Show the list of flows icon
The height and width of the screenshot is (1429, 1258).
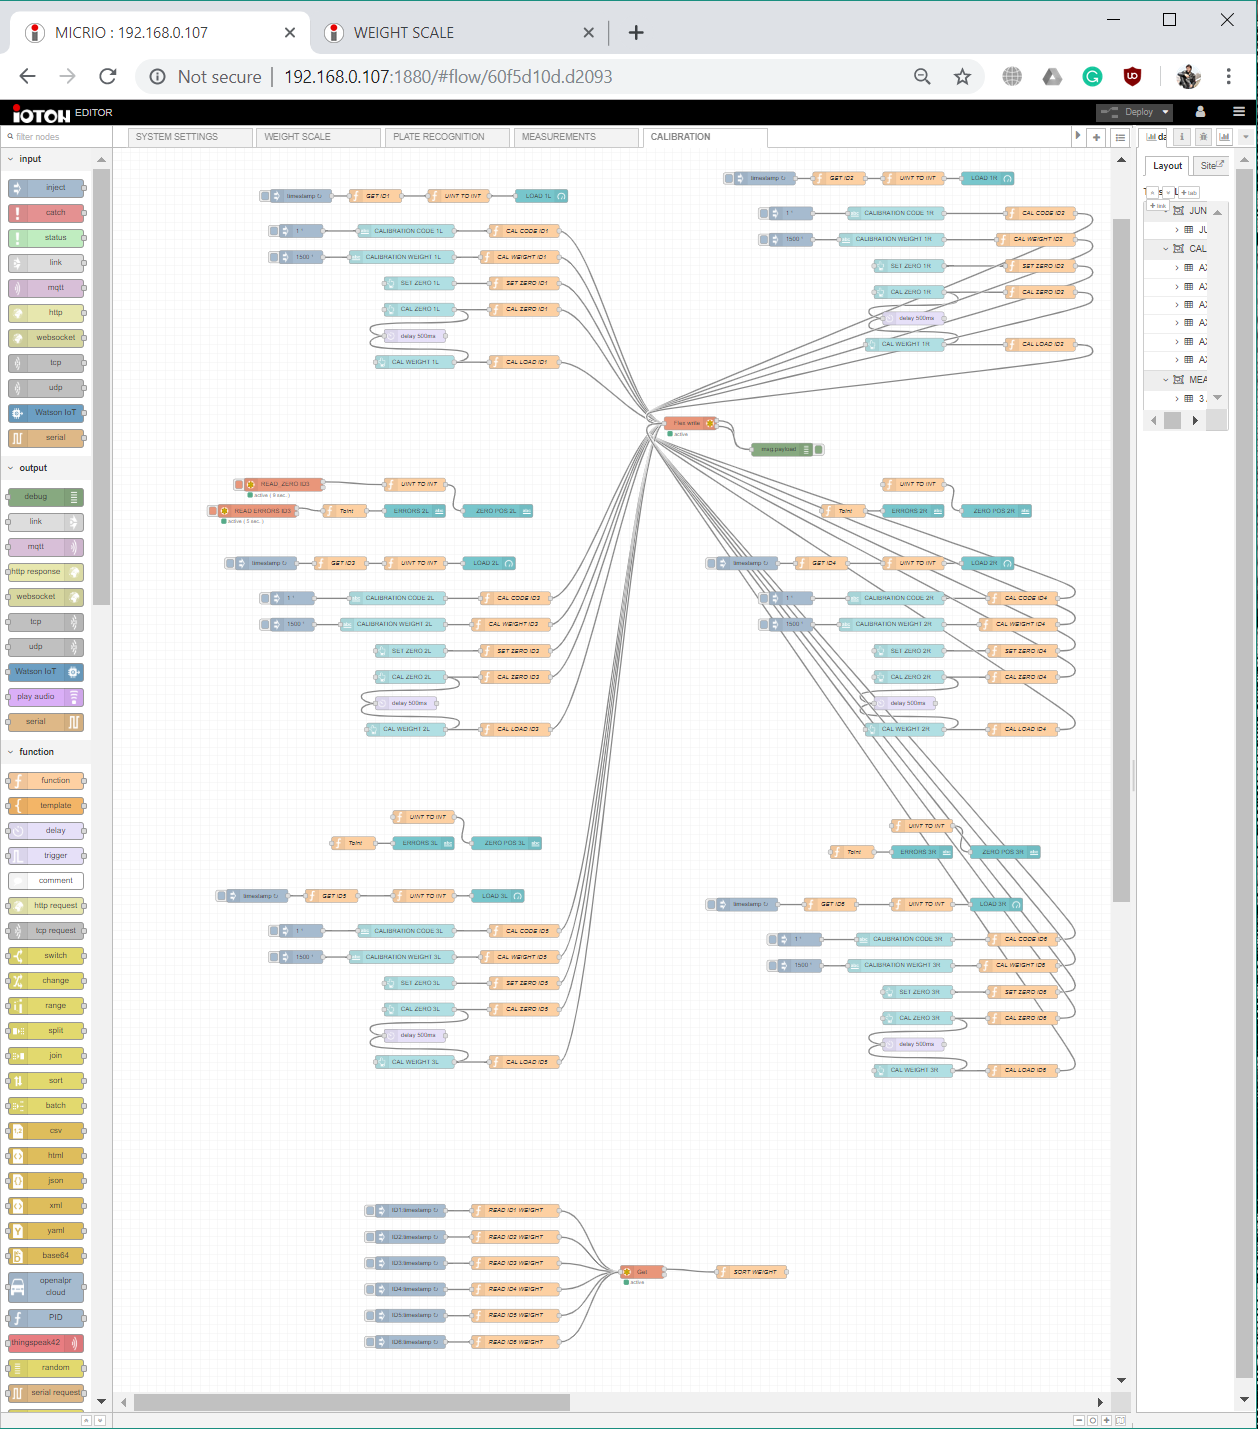coord(1121,138)
